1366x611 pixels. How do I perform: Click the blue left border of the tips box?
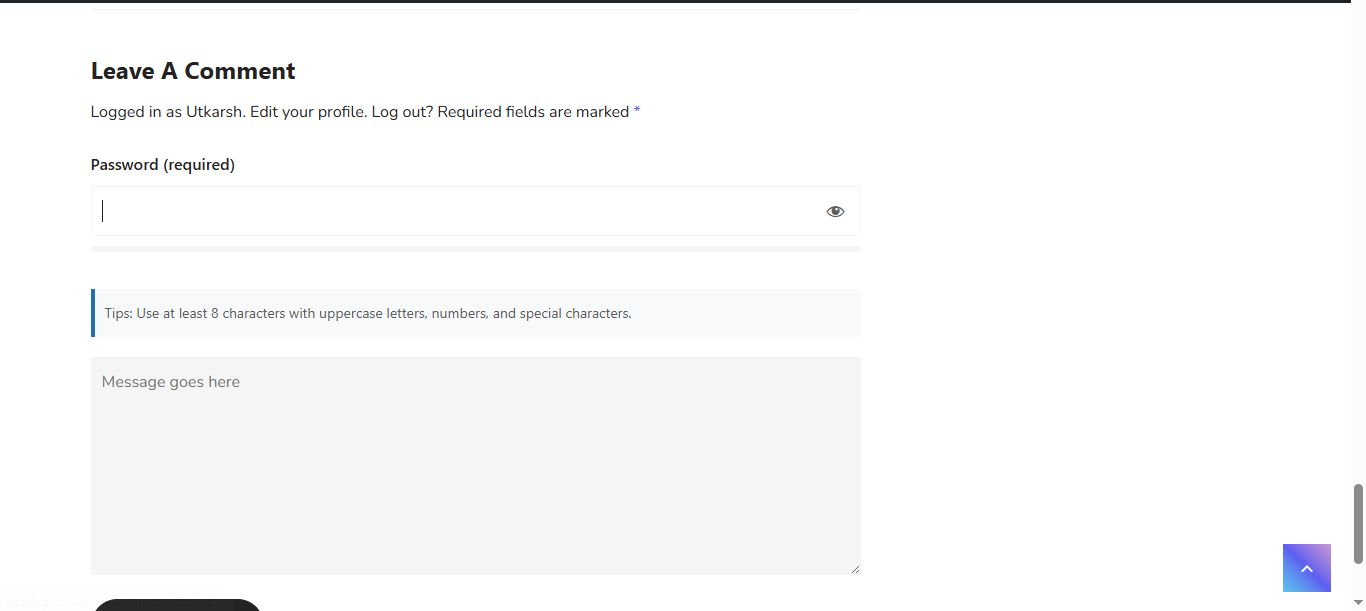(x=93, y=313)
